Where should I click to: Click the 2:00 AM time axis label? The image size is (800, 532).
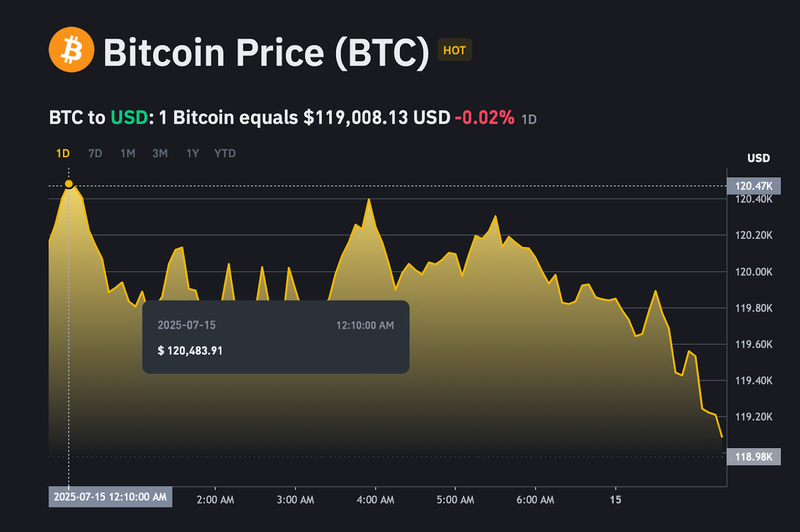point(215,497)
